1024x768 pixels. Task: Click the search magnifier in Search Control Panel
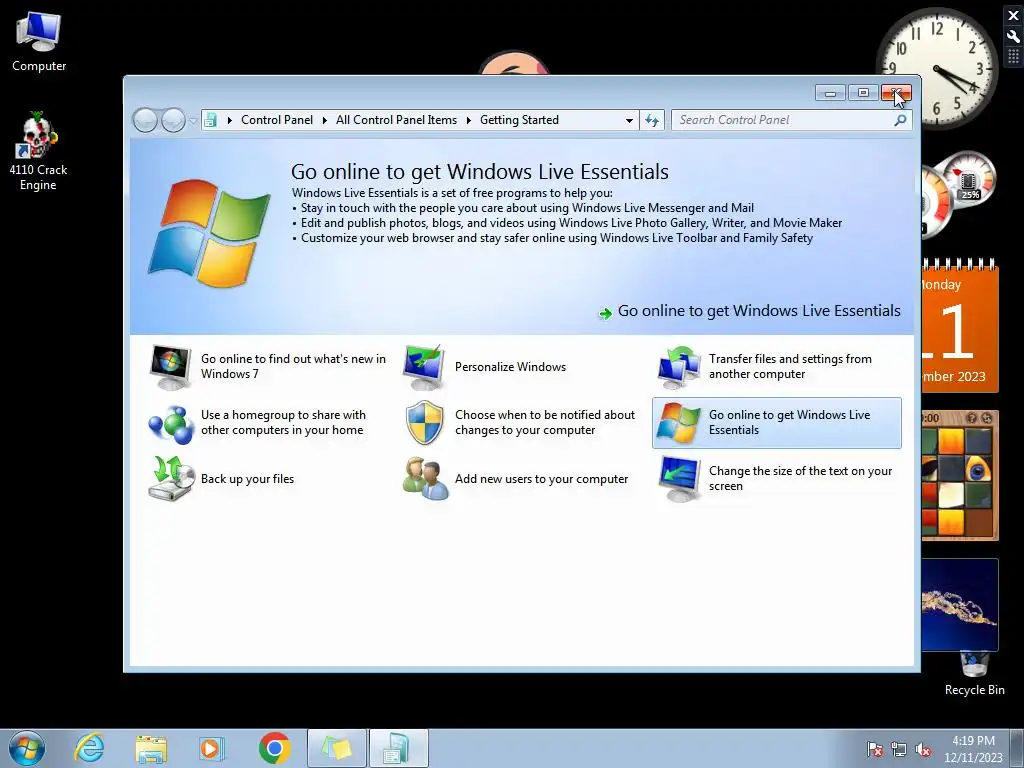[900, 120]
